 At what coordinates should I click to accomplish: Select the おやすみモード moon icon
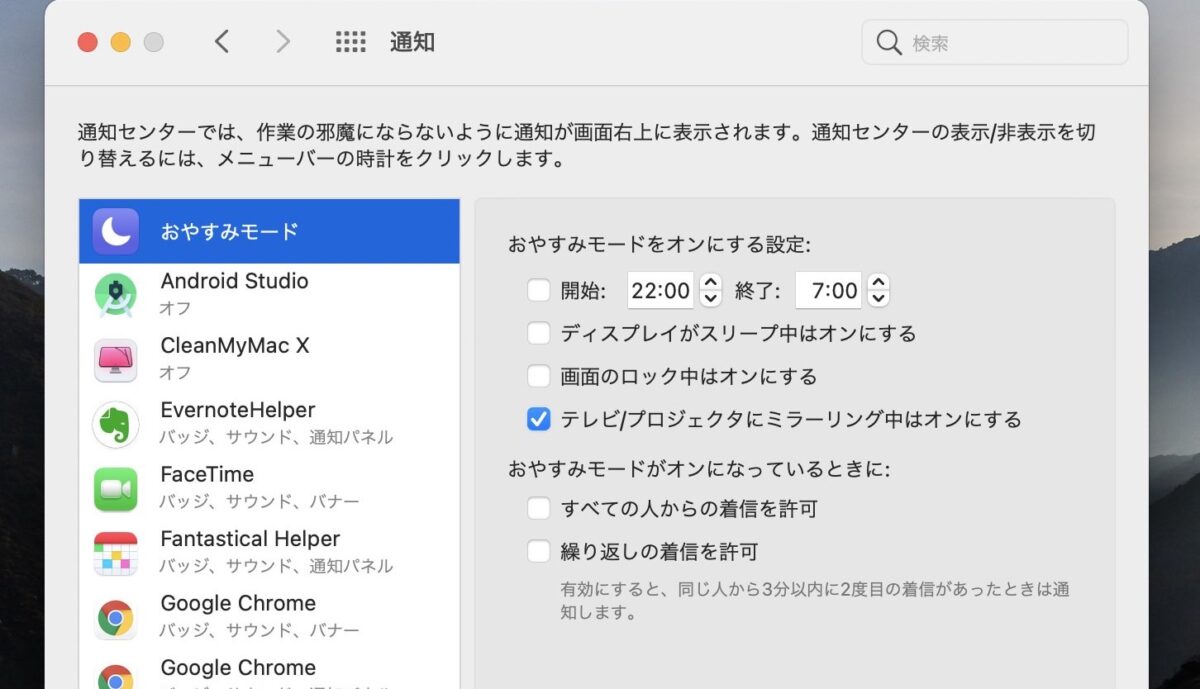point(115,232)
